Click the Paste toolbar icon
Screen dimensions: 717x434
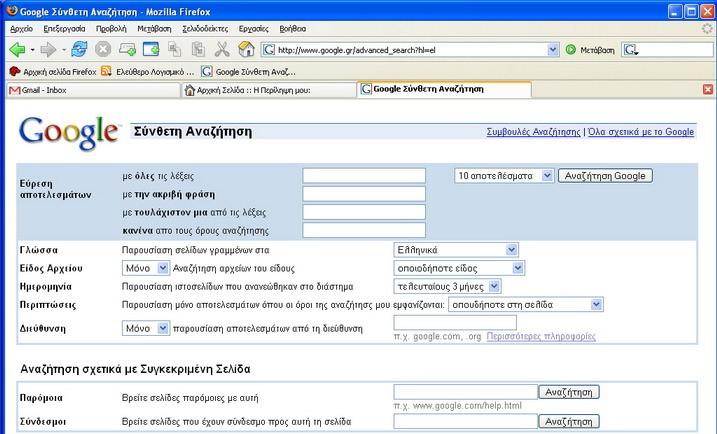(x=198, y=49)
